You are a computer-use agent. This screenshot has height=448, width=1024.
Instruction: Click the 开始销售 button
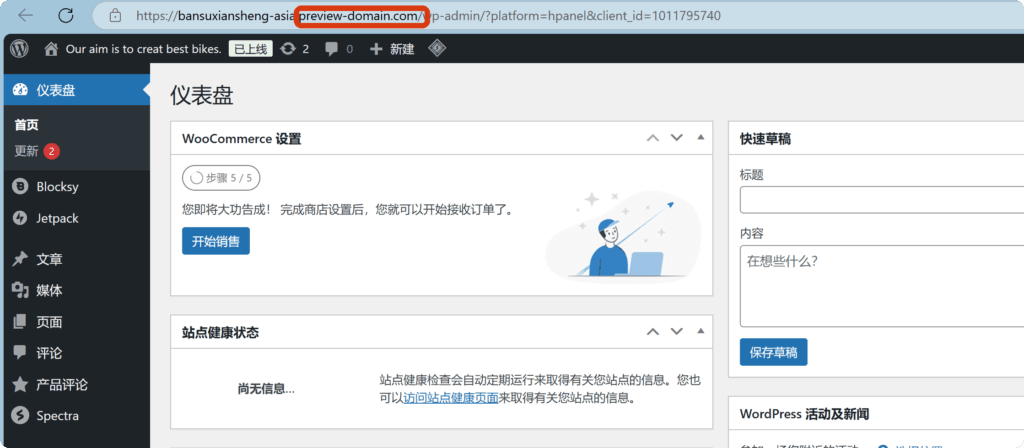216,241
